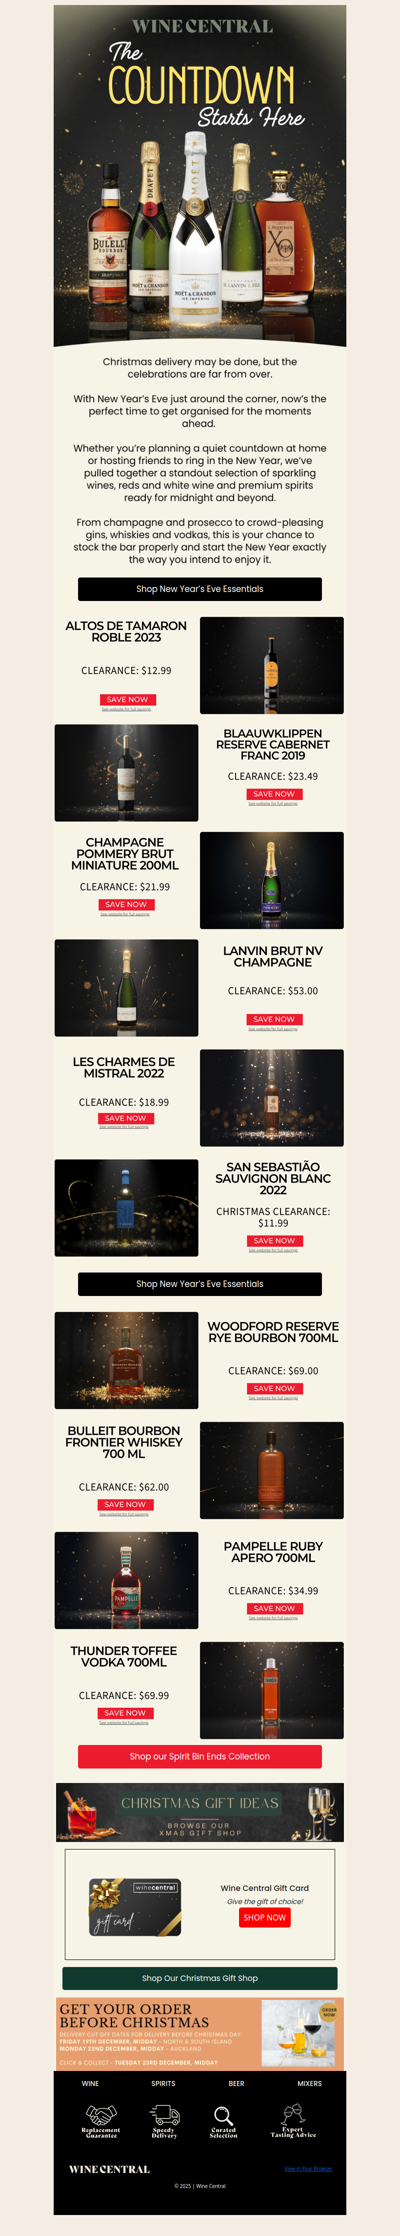400x2236 pixels.
Task: Open the MIXERS footer menu item
Action: [x=309, y=2083]
